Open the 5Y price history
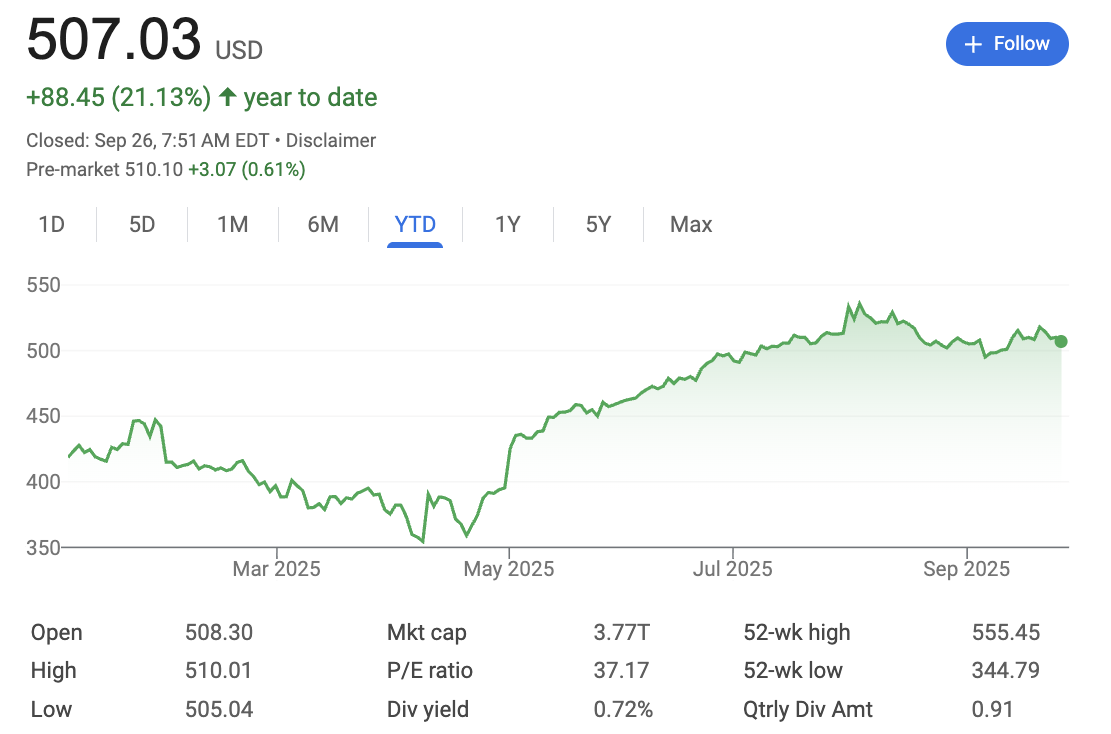 [597, 224]
